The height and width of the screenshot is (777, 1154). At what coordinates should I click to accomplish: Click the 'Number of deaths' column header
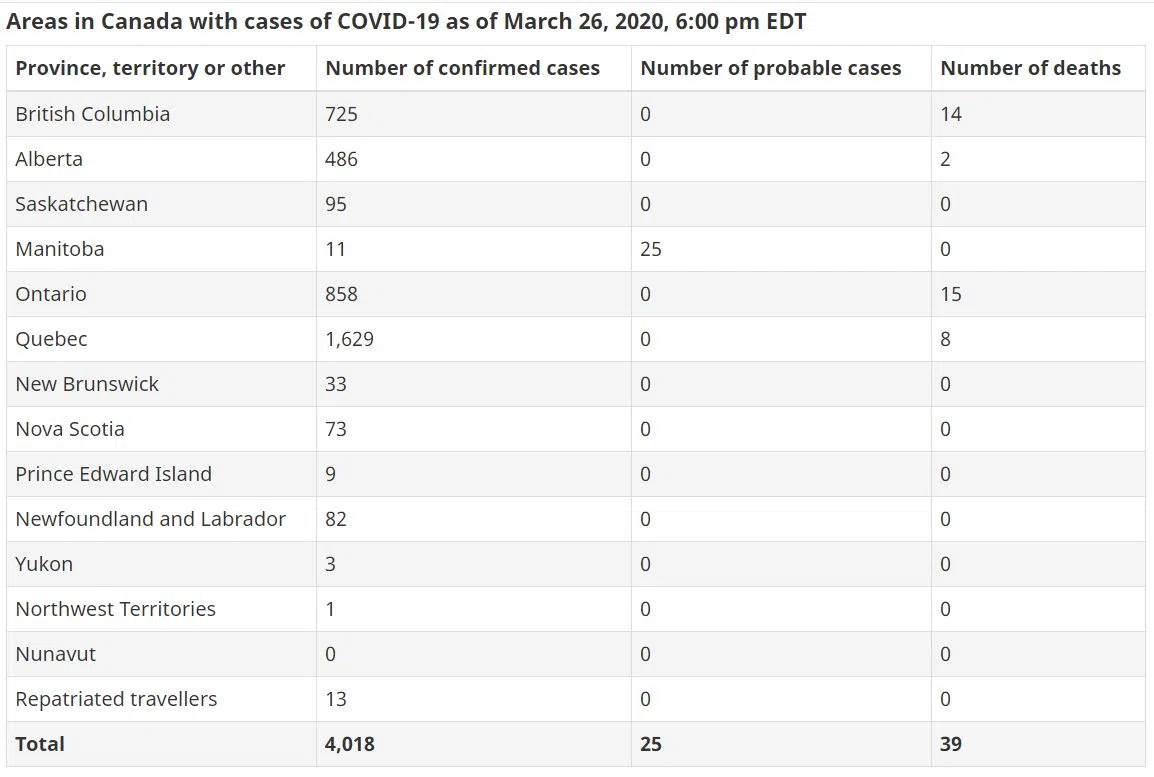(x=1030, y=68)
